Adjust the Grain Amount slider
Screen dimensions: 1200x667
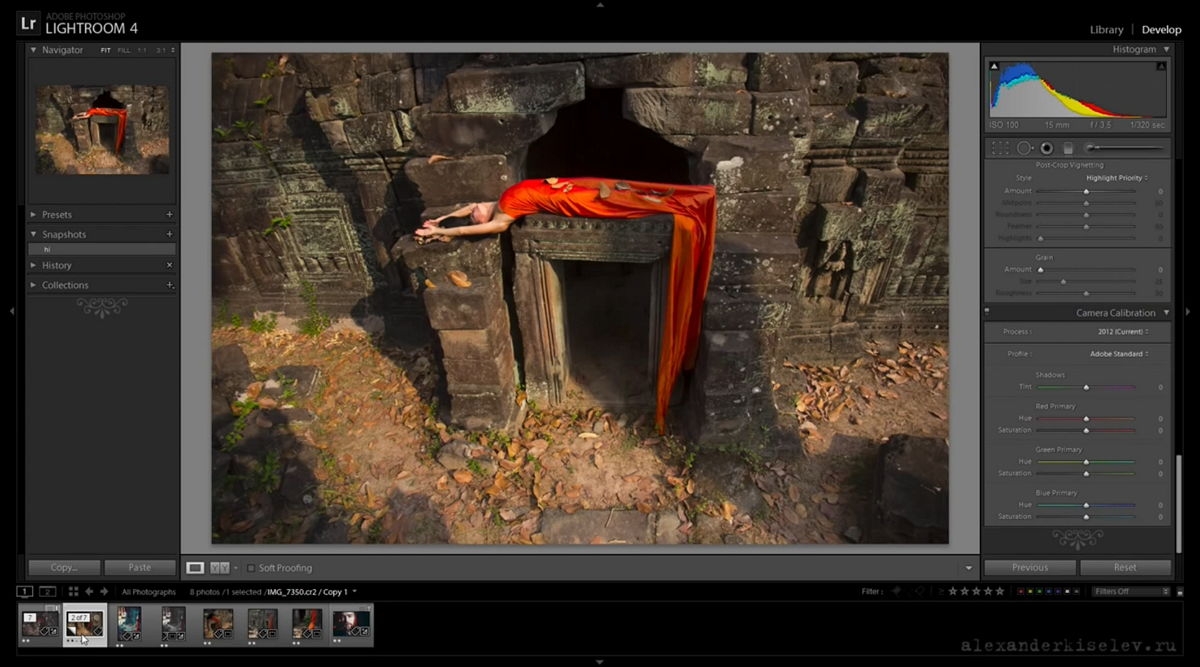click(1086, 270)
